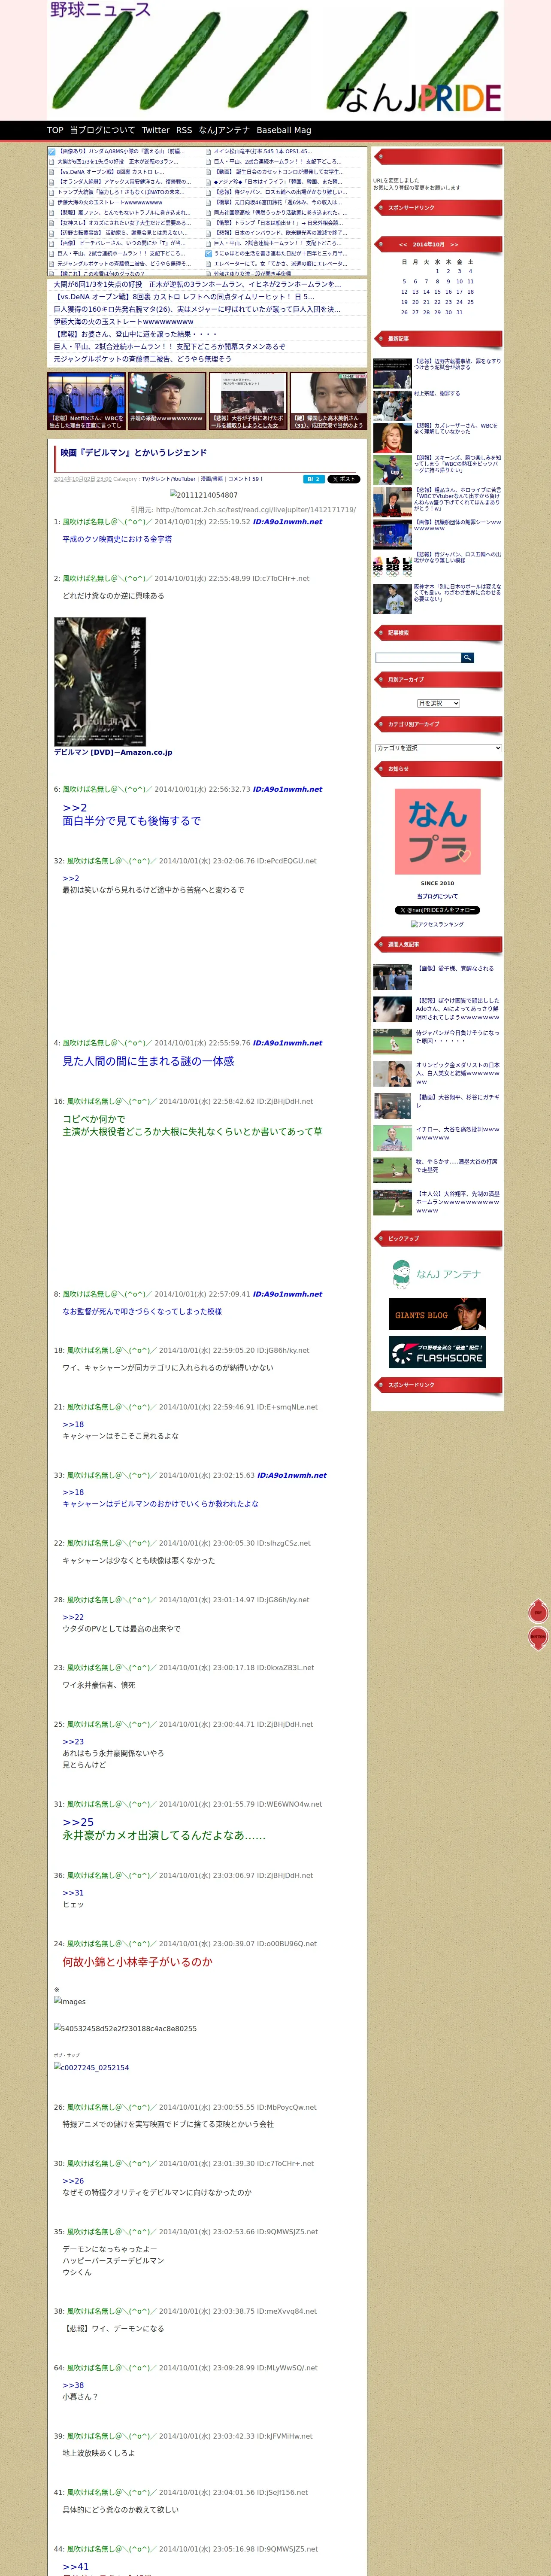This screenshot has height=2576, width=551.
Task: Open デビルマン [DVD]—Amazon.co.jp link
Action: point(113,752)
